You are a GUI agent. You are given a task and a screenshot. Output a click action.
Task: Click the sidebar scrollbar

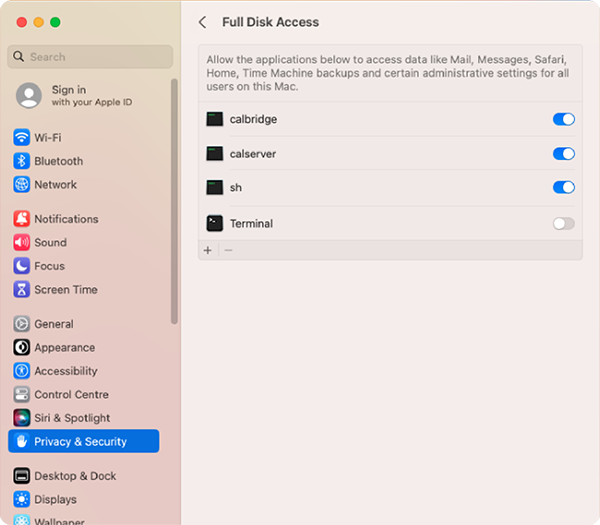tap(175, 200)
